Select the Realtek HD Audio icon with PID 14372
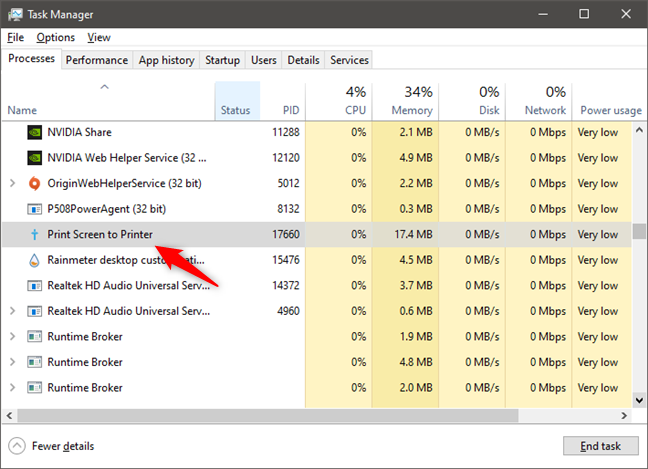The image size is (648, 469). 34,286
